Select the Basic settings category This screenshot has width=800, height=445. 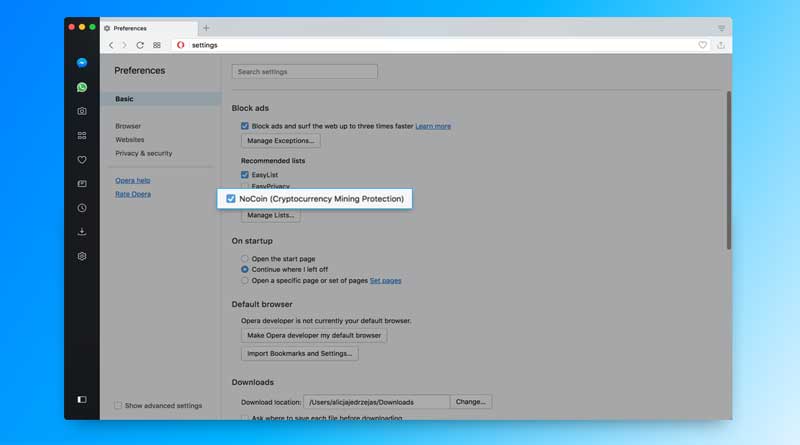click(161, 99)
